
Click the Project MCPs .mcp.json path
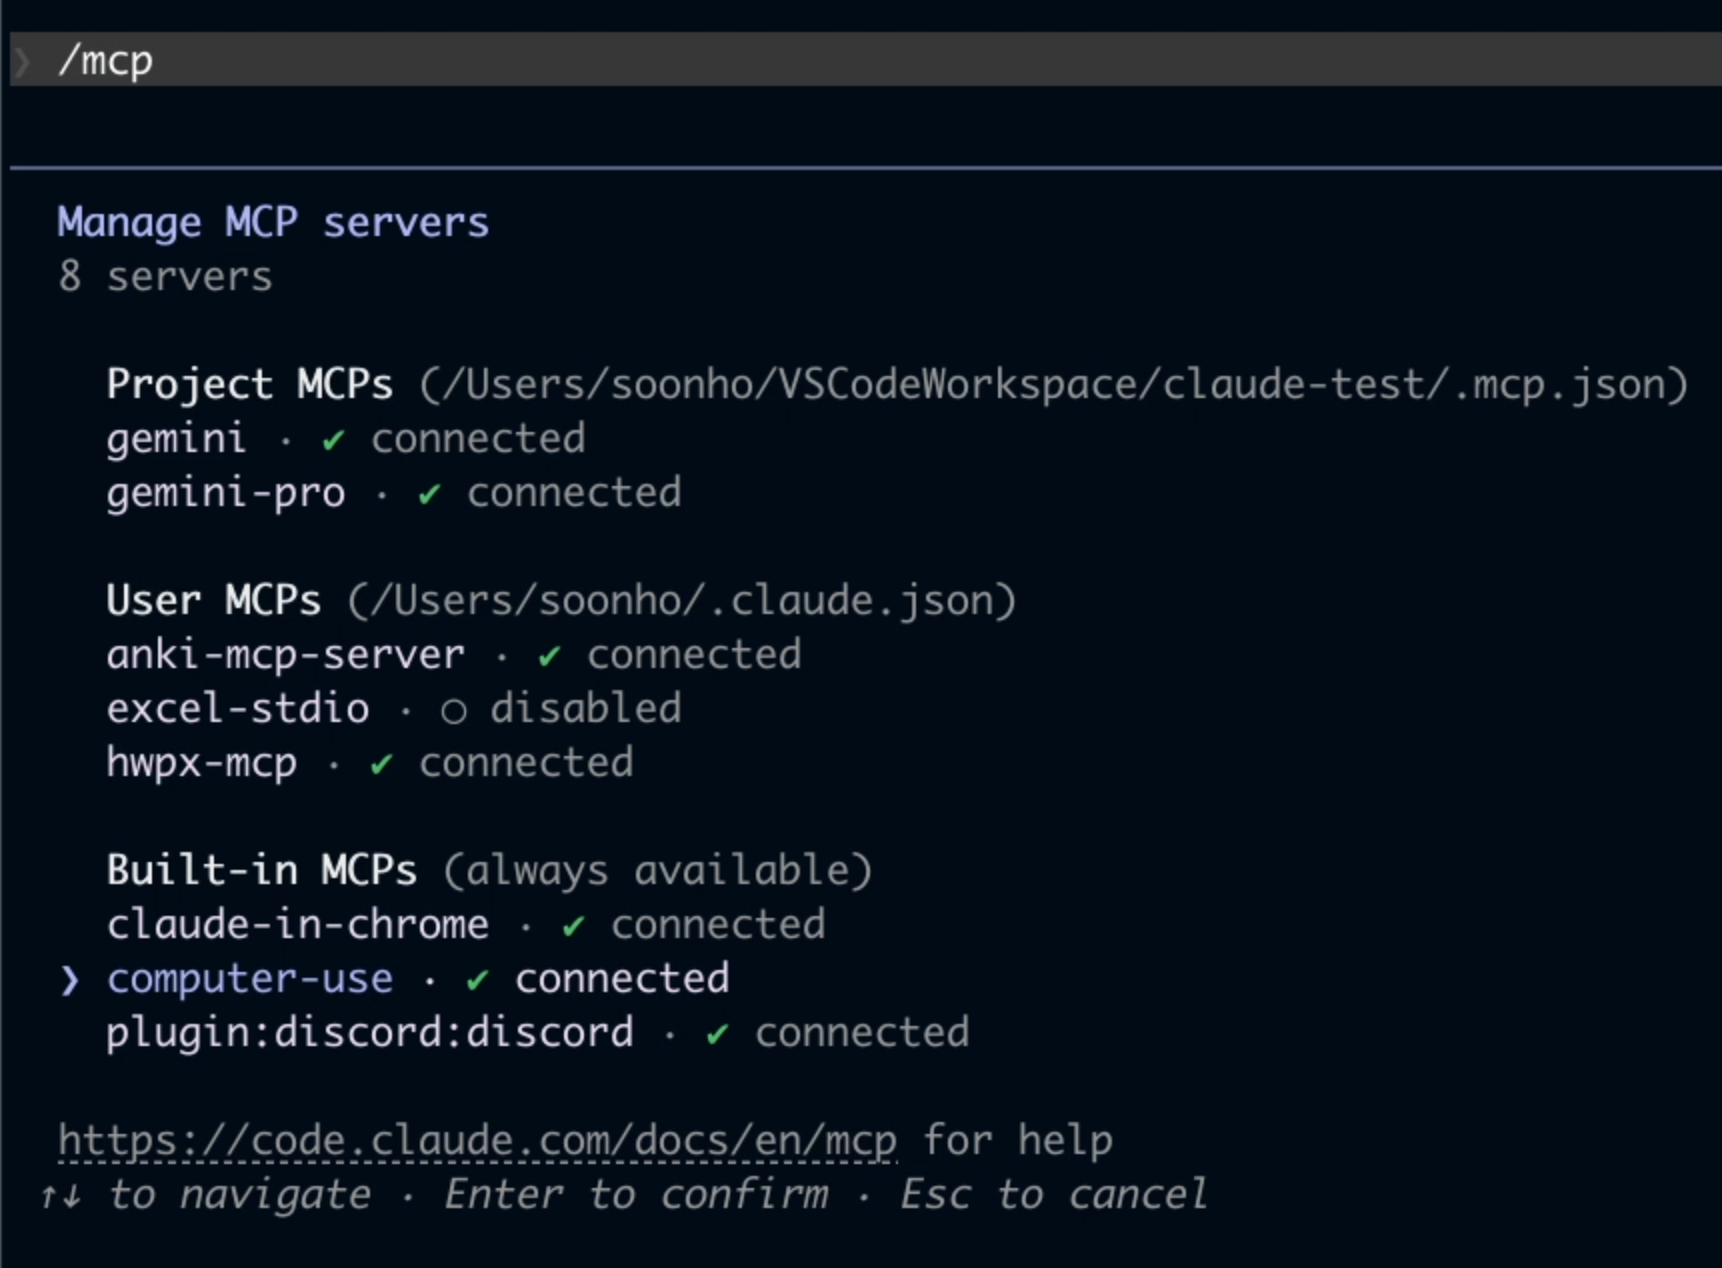[x=1053, y=385]
